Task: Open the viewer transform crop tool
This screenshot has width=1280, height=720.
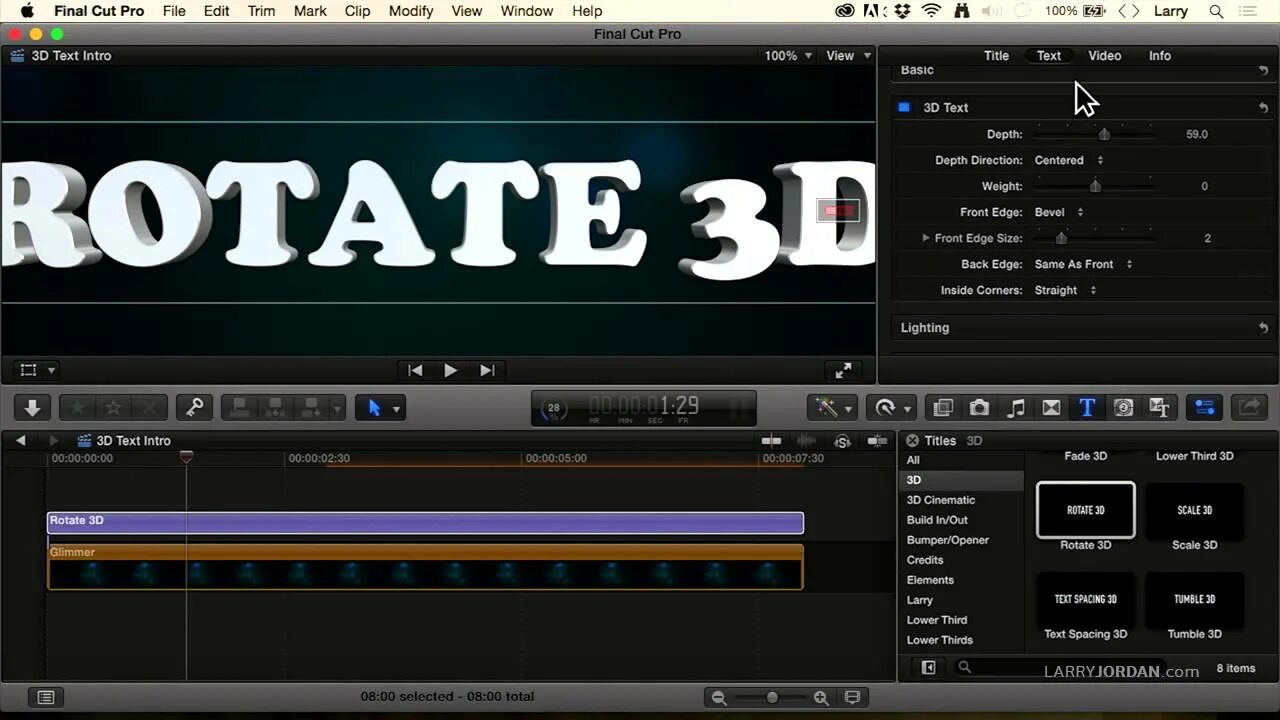Action: [x=29, y=370]
